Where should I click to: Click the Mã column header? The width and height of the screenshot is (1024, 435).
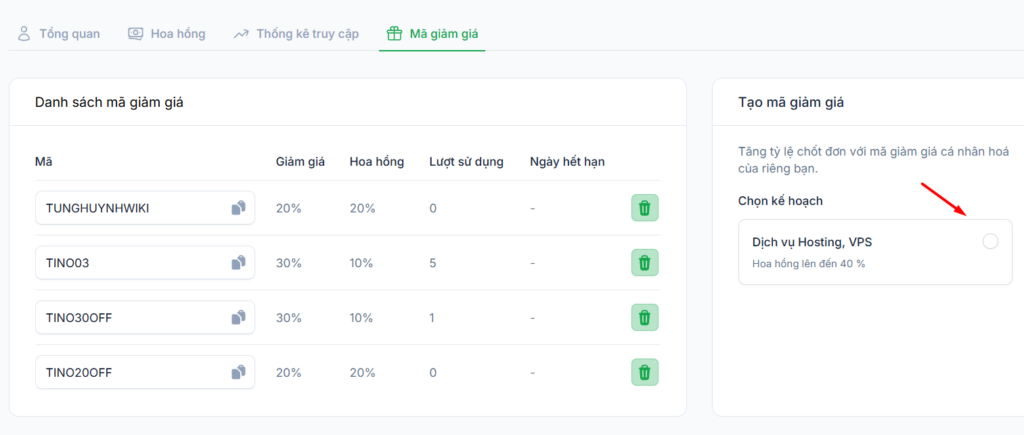click(44, 162)
